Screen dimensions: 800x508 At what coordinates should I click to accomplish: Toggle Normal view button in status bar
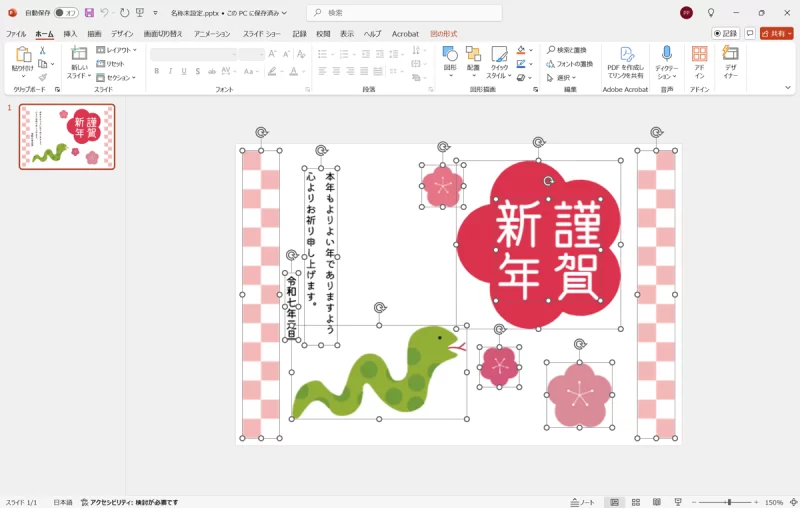click(614, 502)
